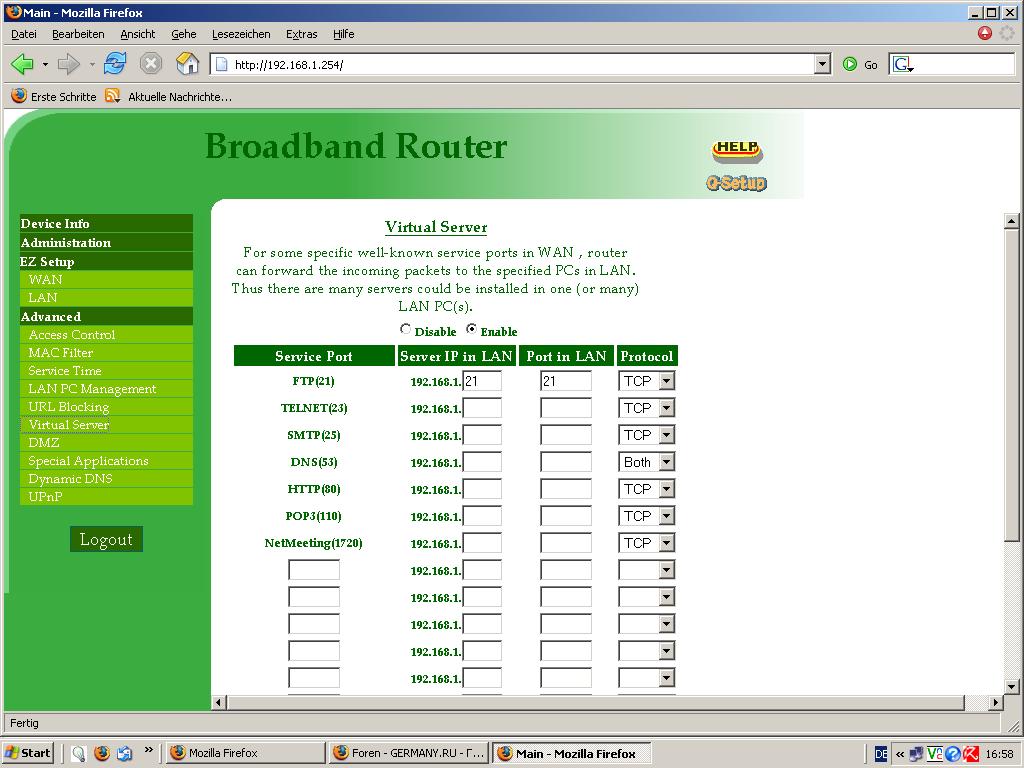Open the Dynamic DNS settings link

tap(70, 479)
